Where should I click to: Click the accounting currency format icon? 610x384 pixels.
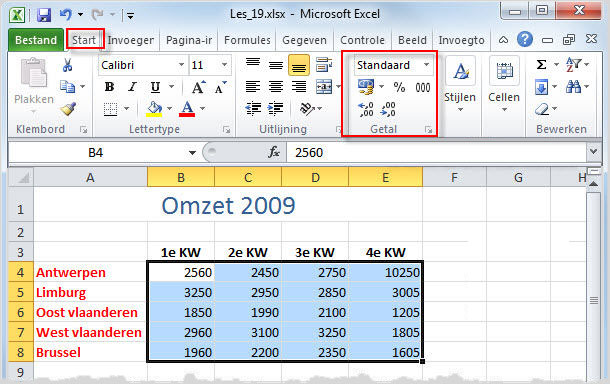pyautogui.click(x=366, y=87)
